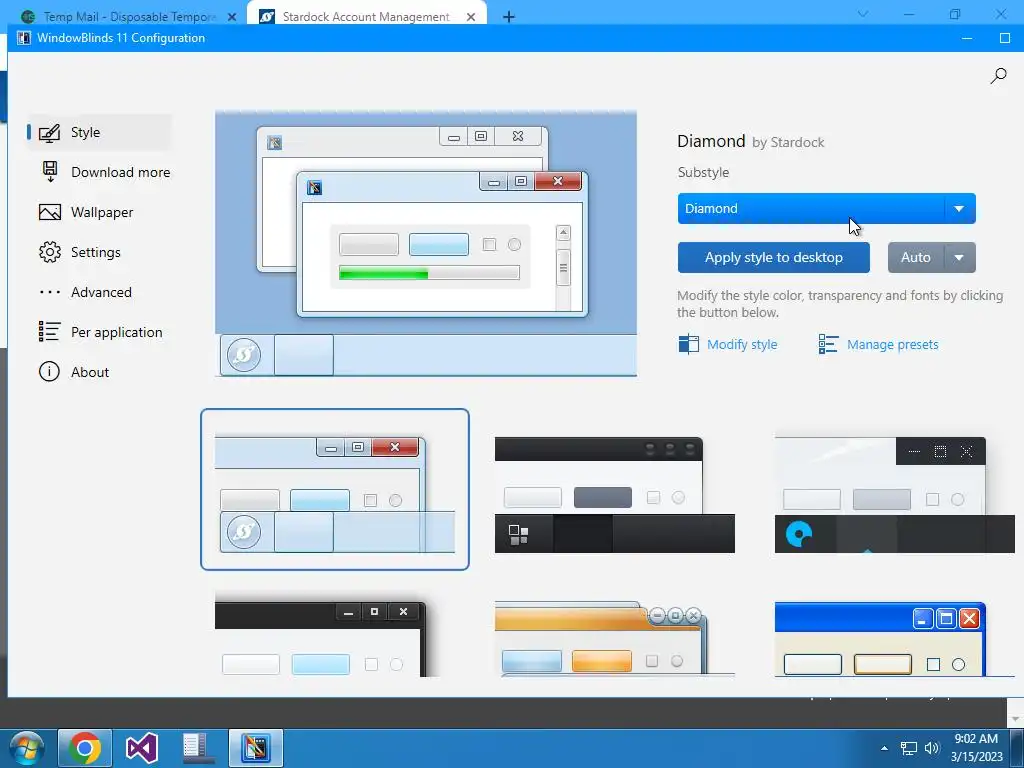Open the Windows Start orb
The height and width of the screenshot is (768, 1024).
point(27,748)
